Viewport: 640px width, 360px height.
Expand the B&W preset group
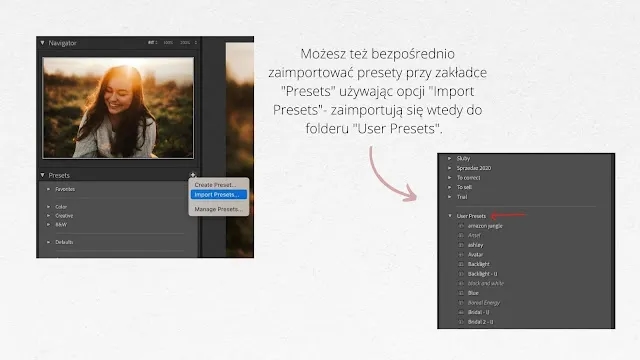pyautogui.click(x=49, y=224)
